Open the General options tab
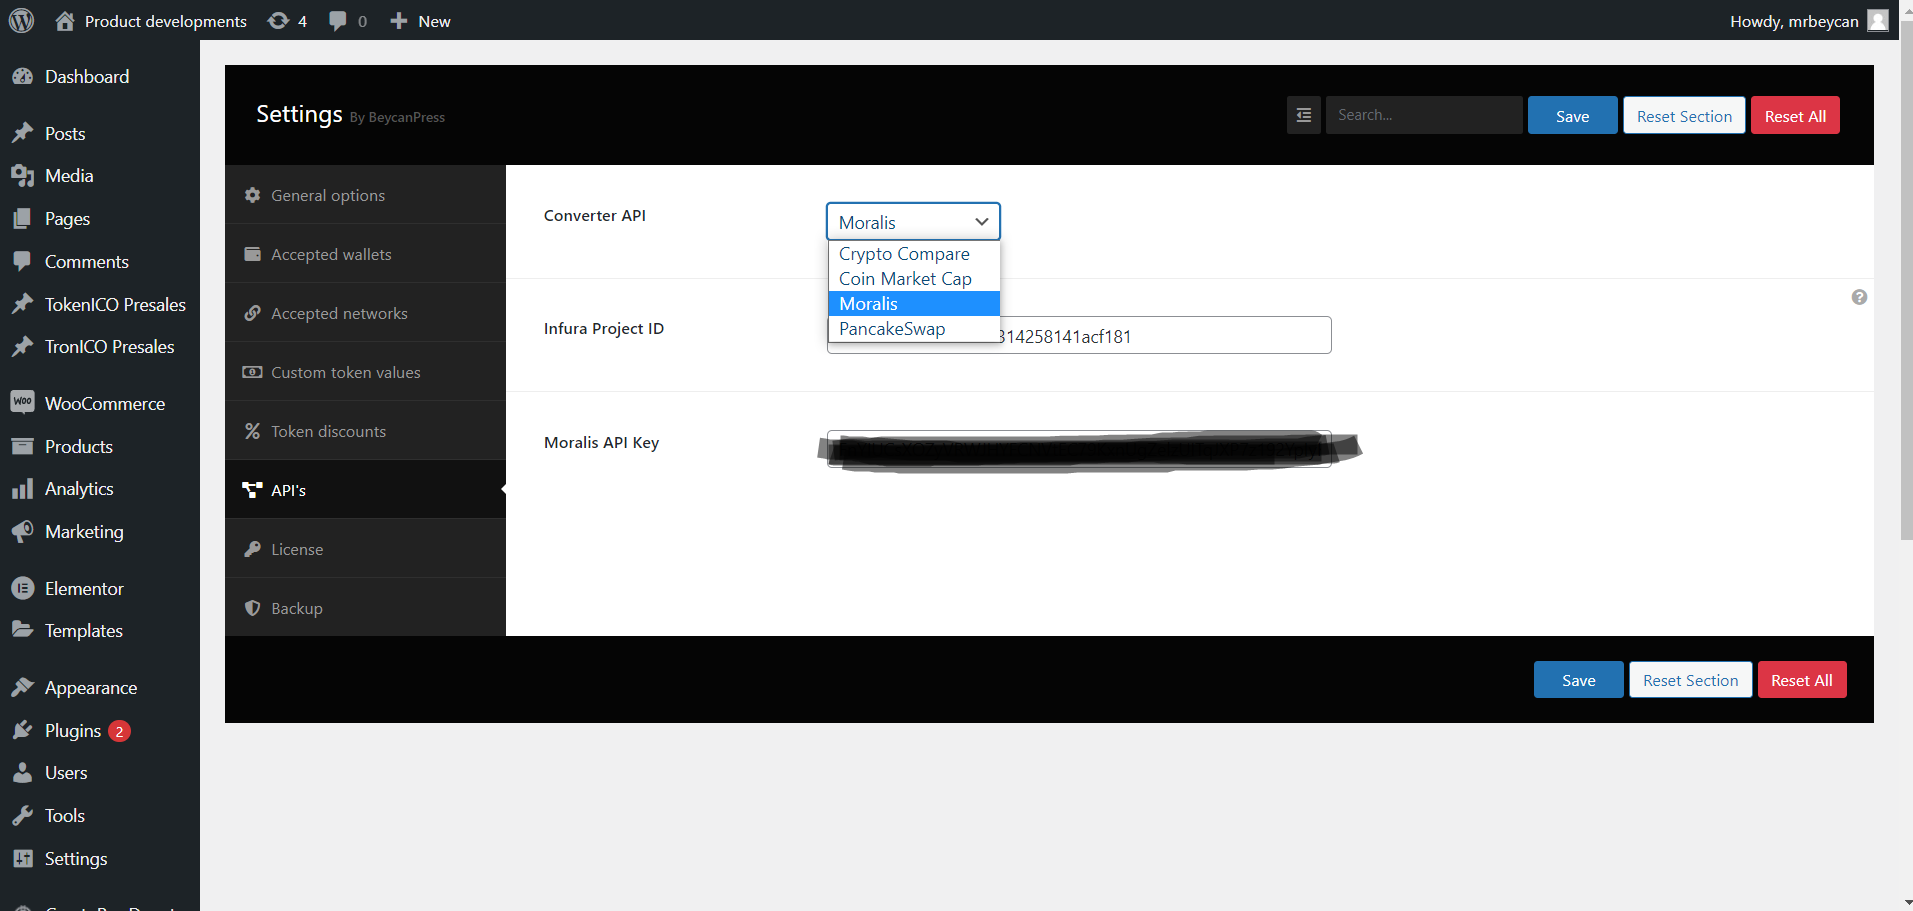The image size is (1913, 911). pyautogui.click(x=365, y=195)
